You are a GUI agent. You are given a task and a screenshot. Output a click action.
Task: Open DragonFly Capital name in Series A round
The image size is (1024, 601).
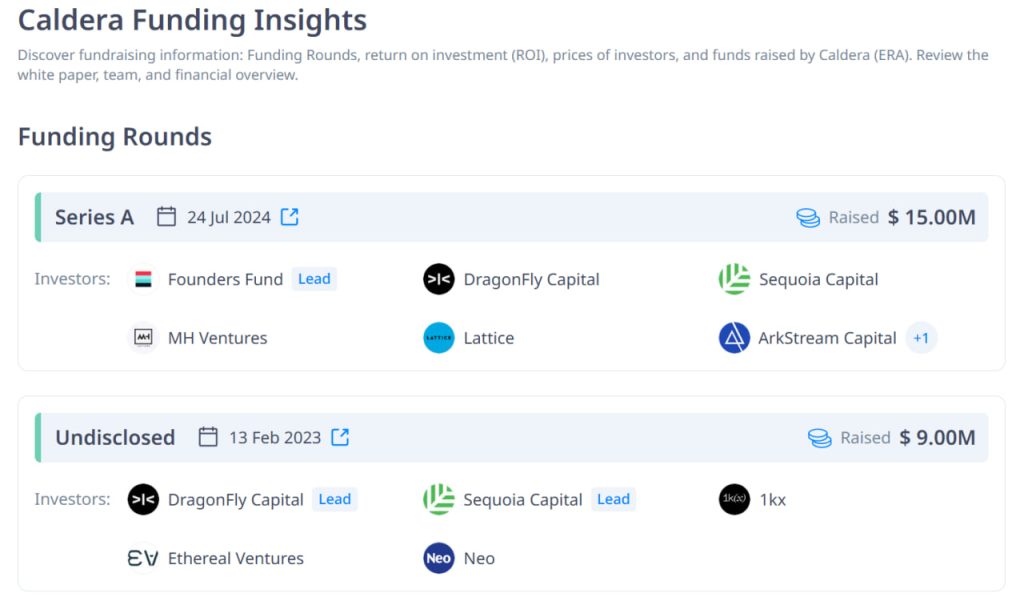[532, 280]
